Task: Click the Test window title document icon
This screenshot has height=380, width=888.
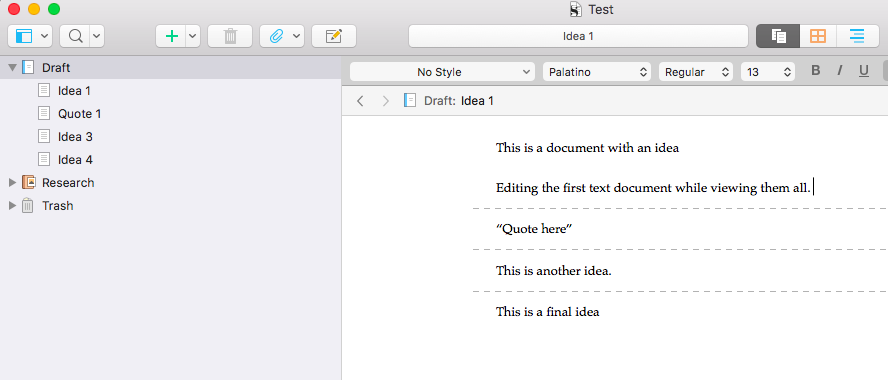Action: (x=576, y=9)
